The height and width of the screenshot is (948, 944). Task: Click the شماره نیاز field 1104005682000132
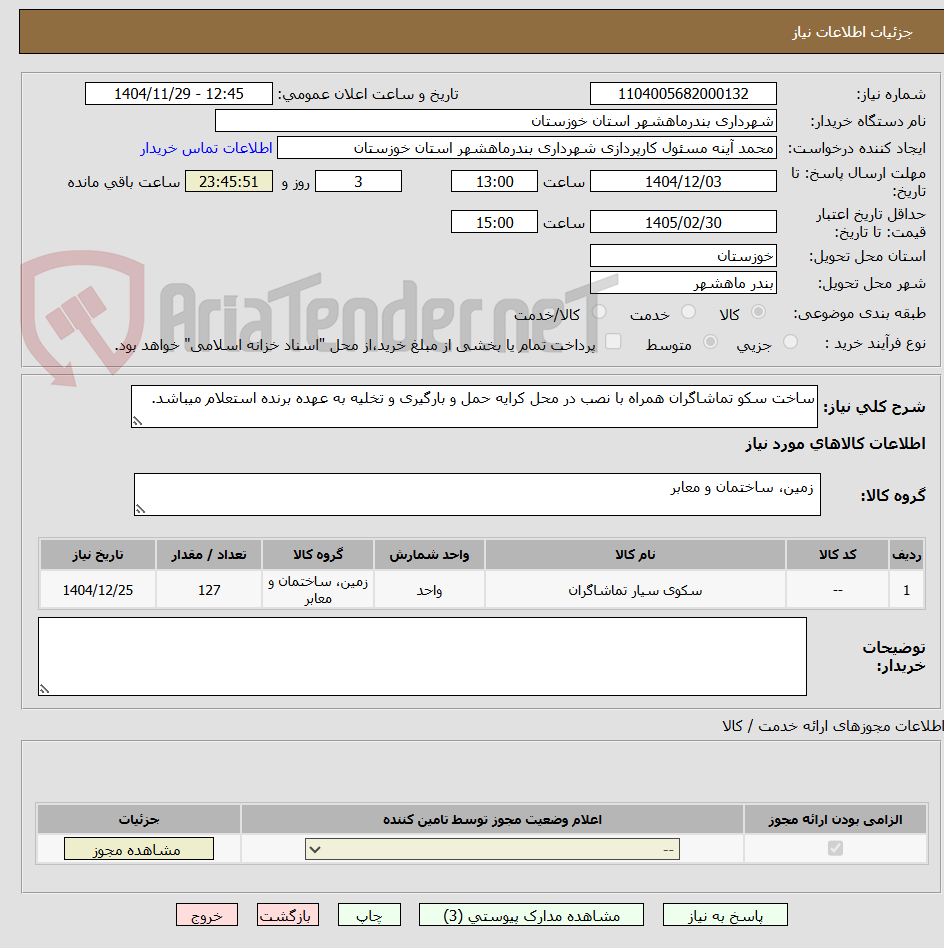pos(683,94)
